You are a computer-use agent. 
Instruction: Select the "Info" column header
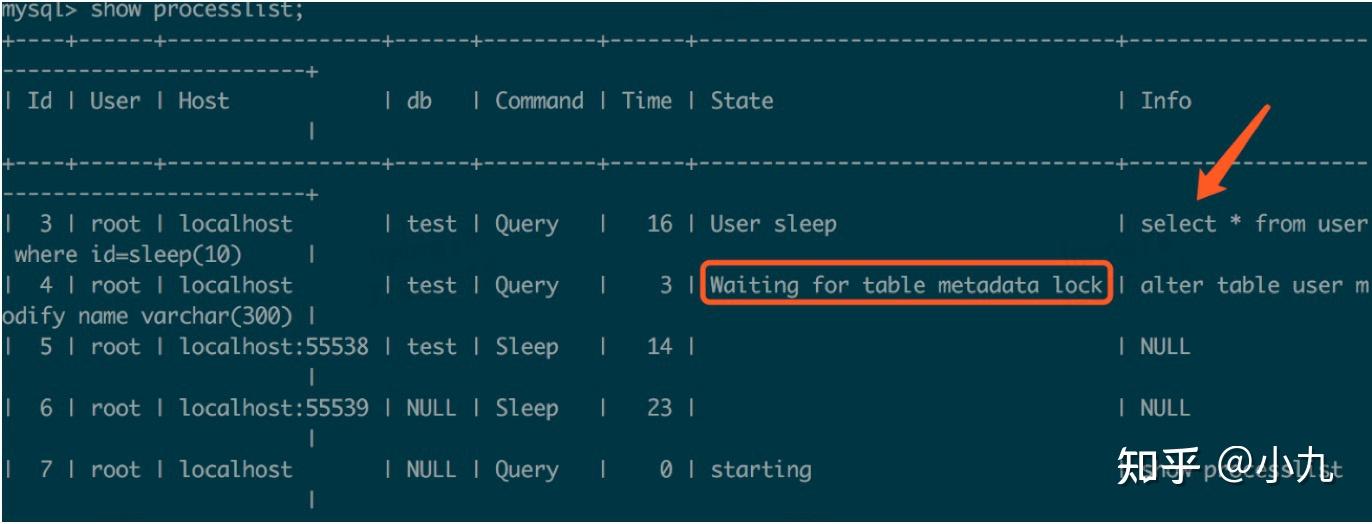pyautogui.click(x=1166, y=100)
